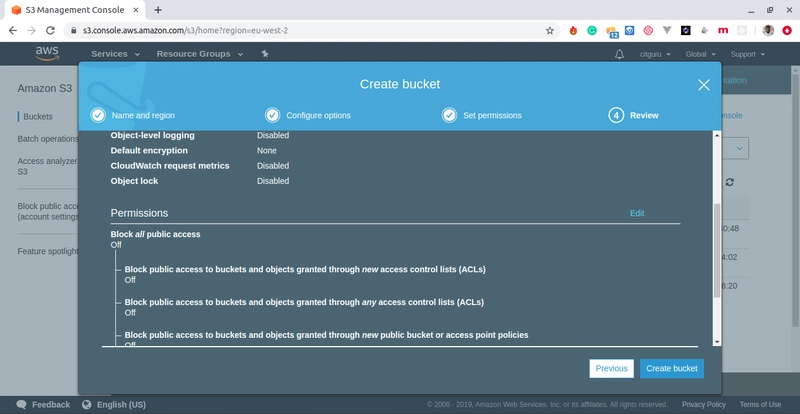Click the 'Default encryption' row label
800x414 pixels.
149,151
